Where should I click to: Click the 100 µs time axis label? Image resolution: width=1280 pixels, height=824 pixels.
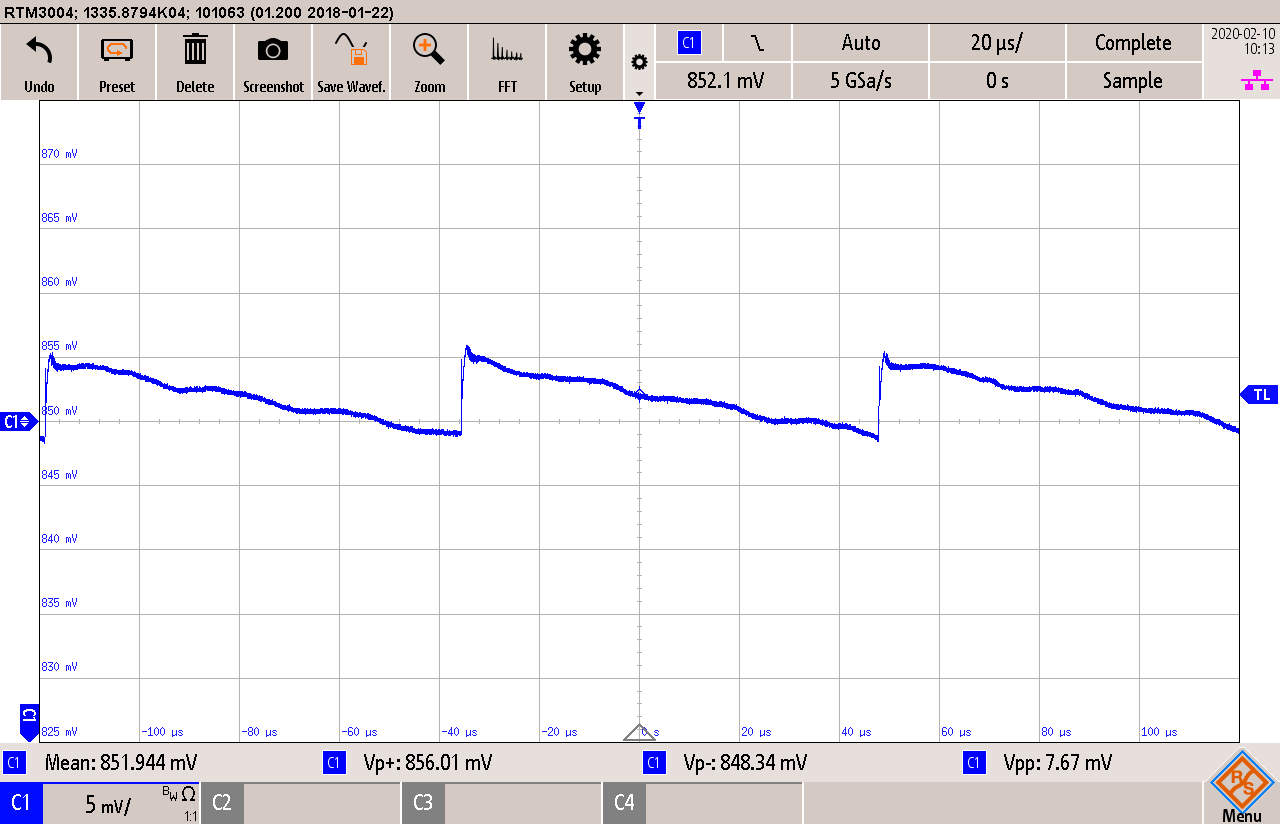pyautogui.click(x=1158, y=732)
